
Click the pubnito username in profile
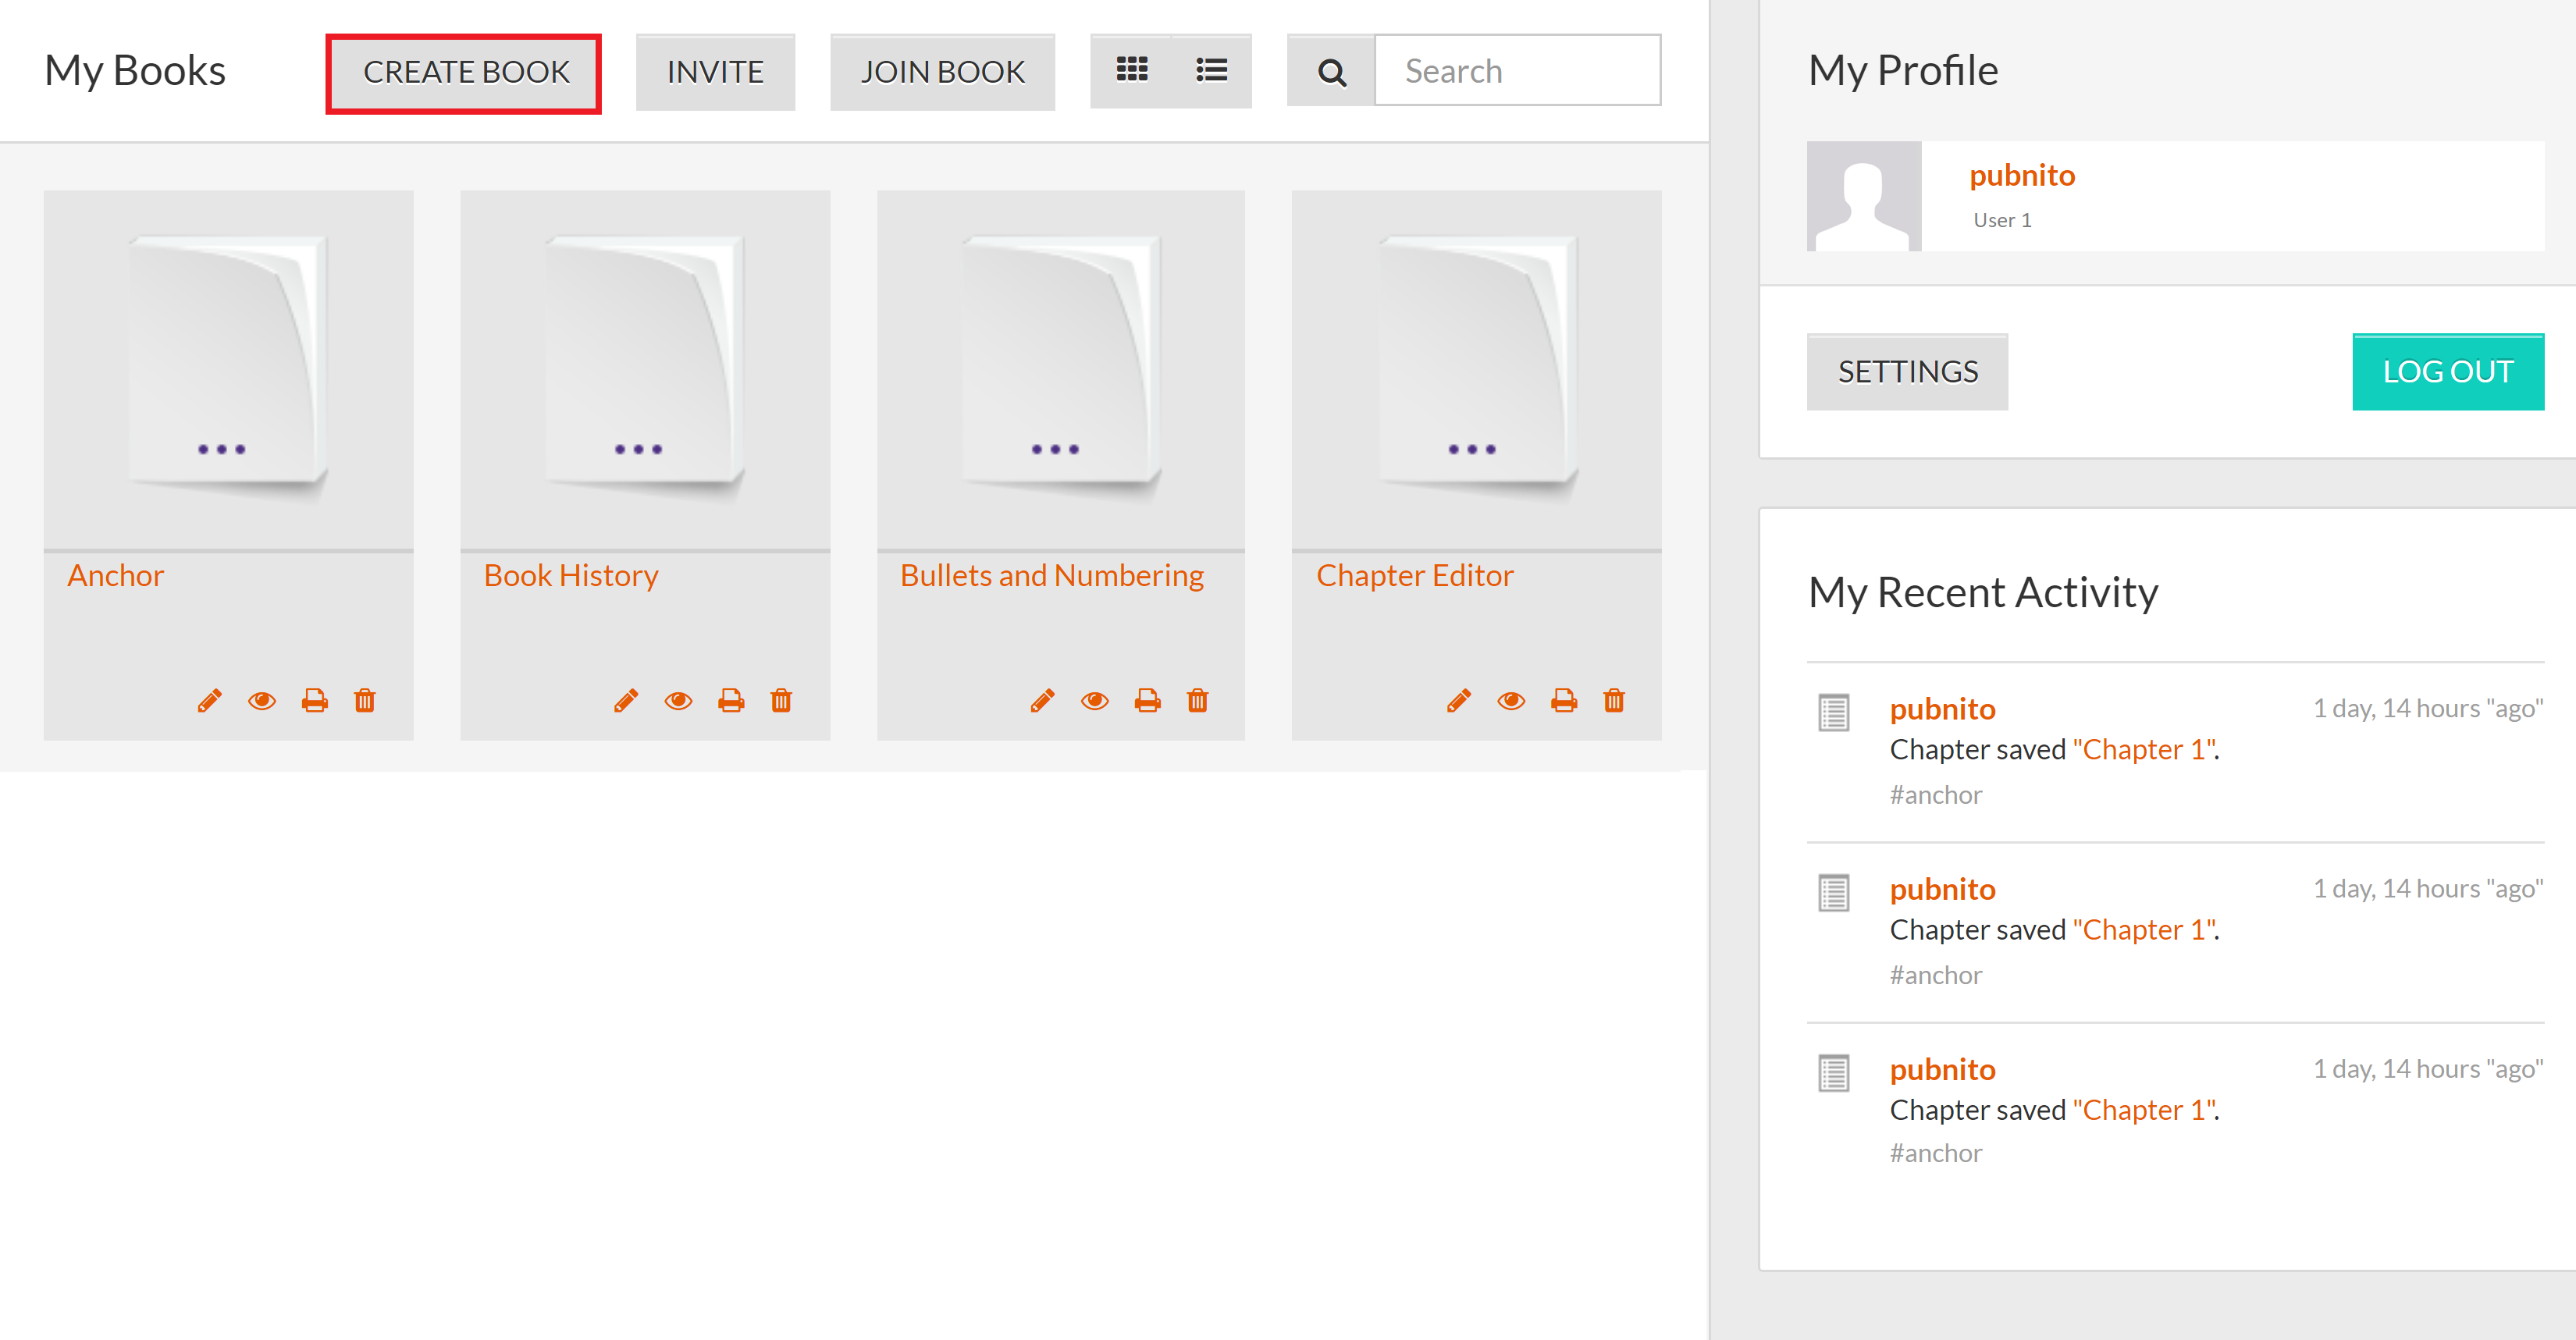[2021, 175]
